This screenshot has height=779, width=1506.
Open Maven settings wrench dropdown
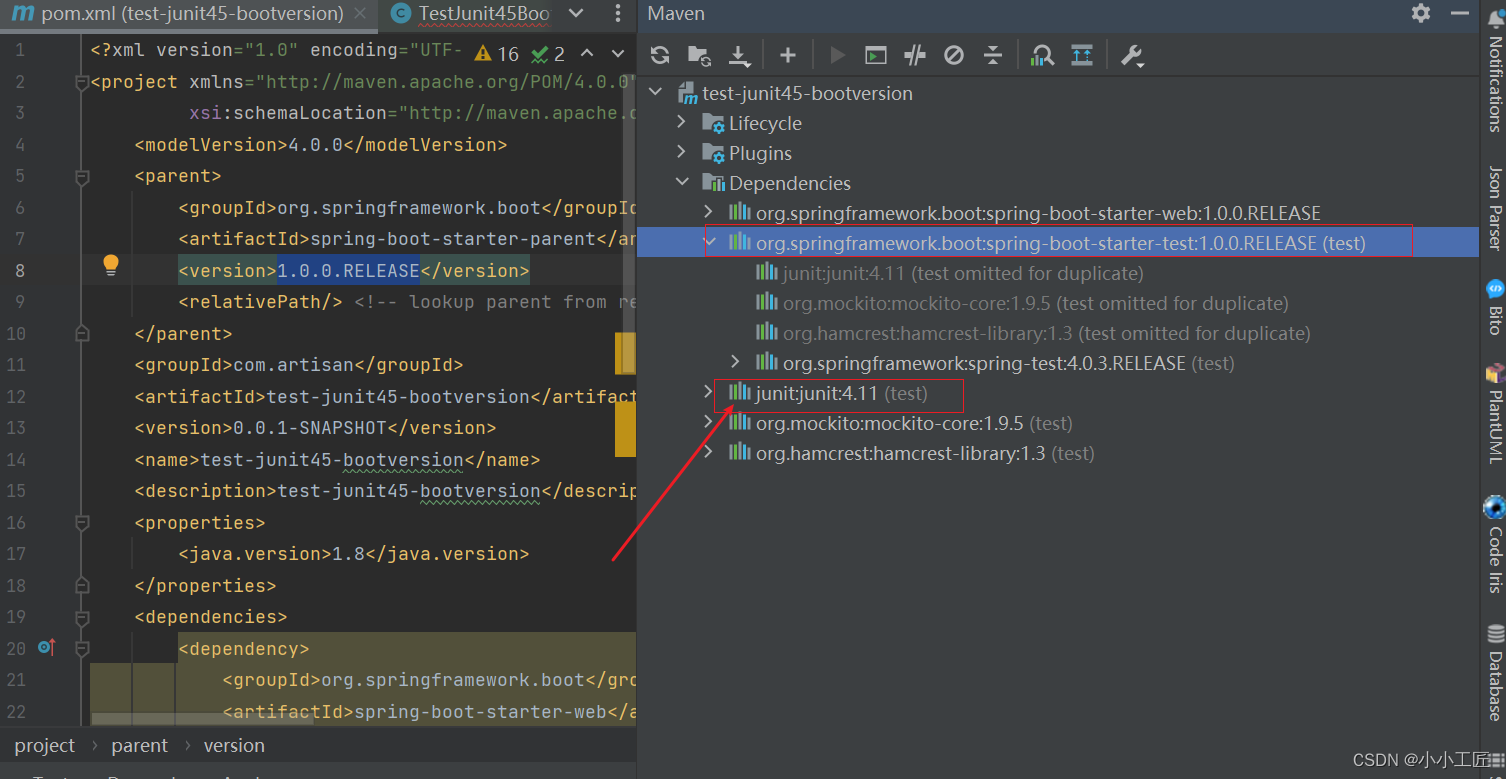1132,56
